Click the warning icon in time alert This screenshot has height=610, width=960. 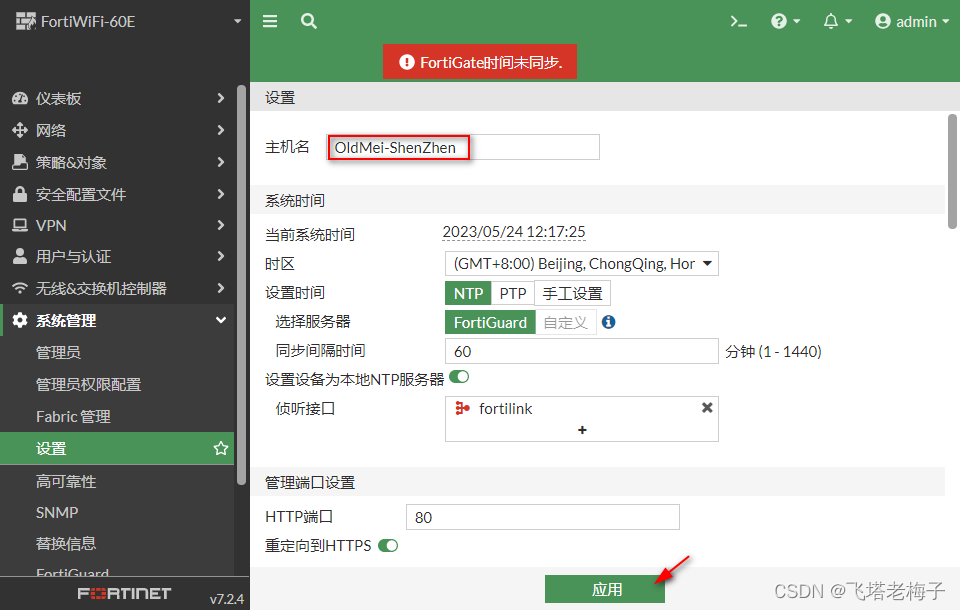(407, 62)
